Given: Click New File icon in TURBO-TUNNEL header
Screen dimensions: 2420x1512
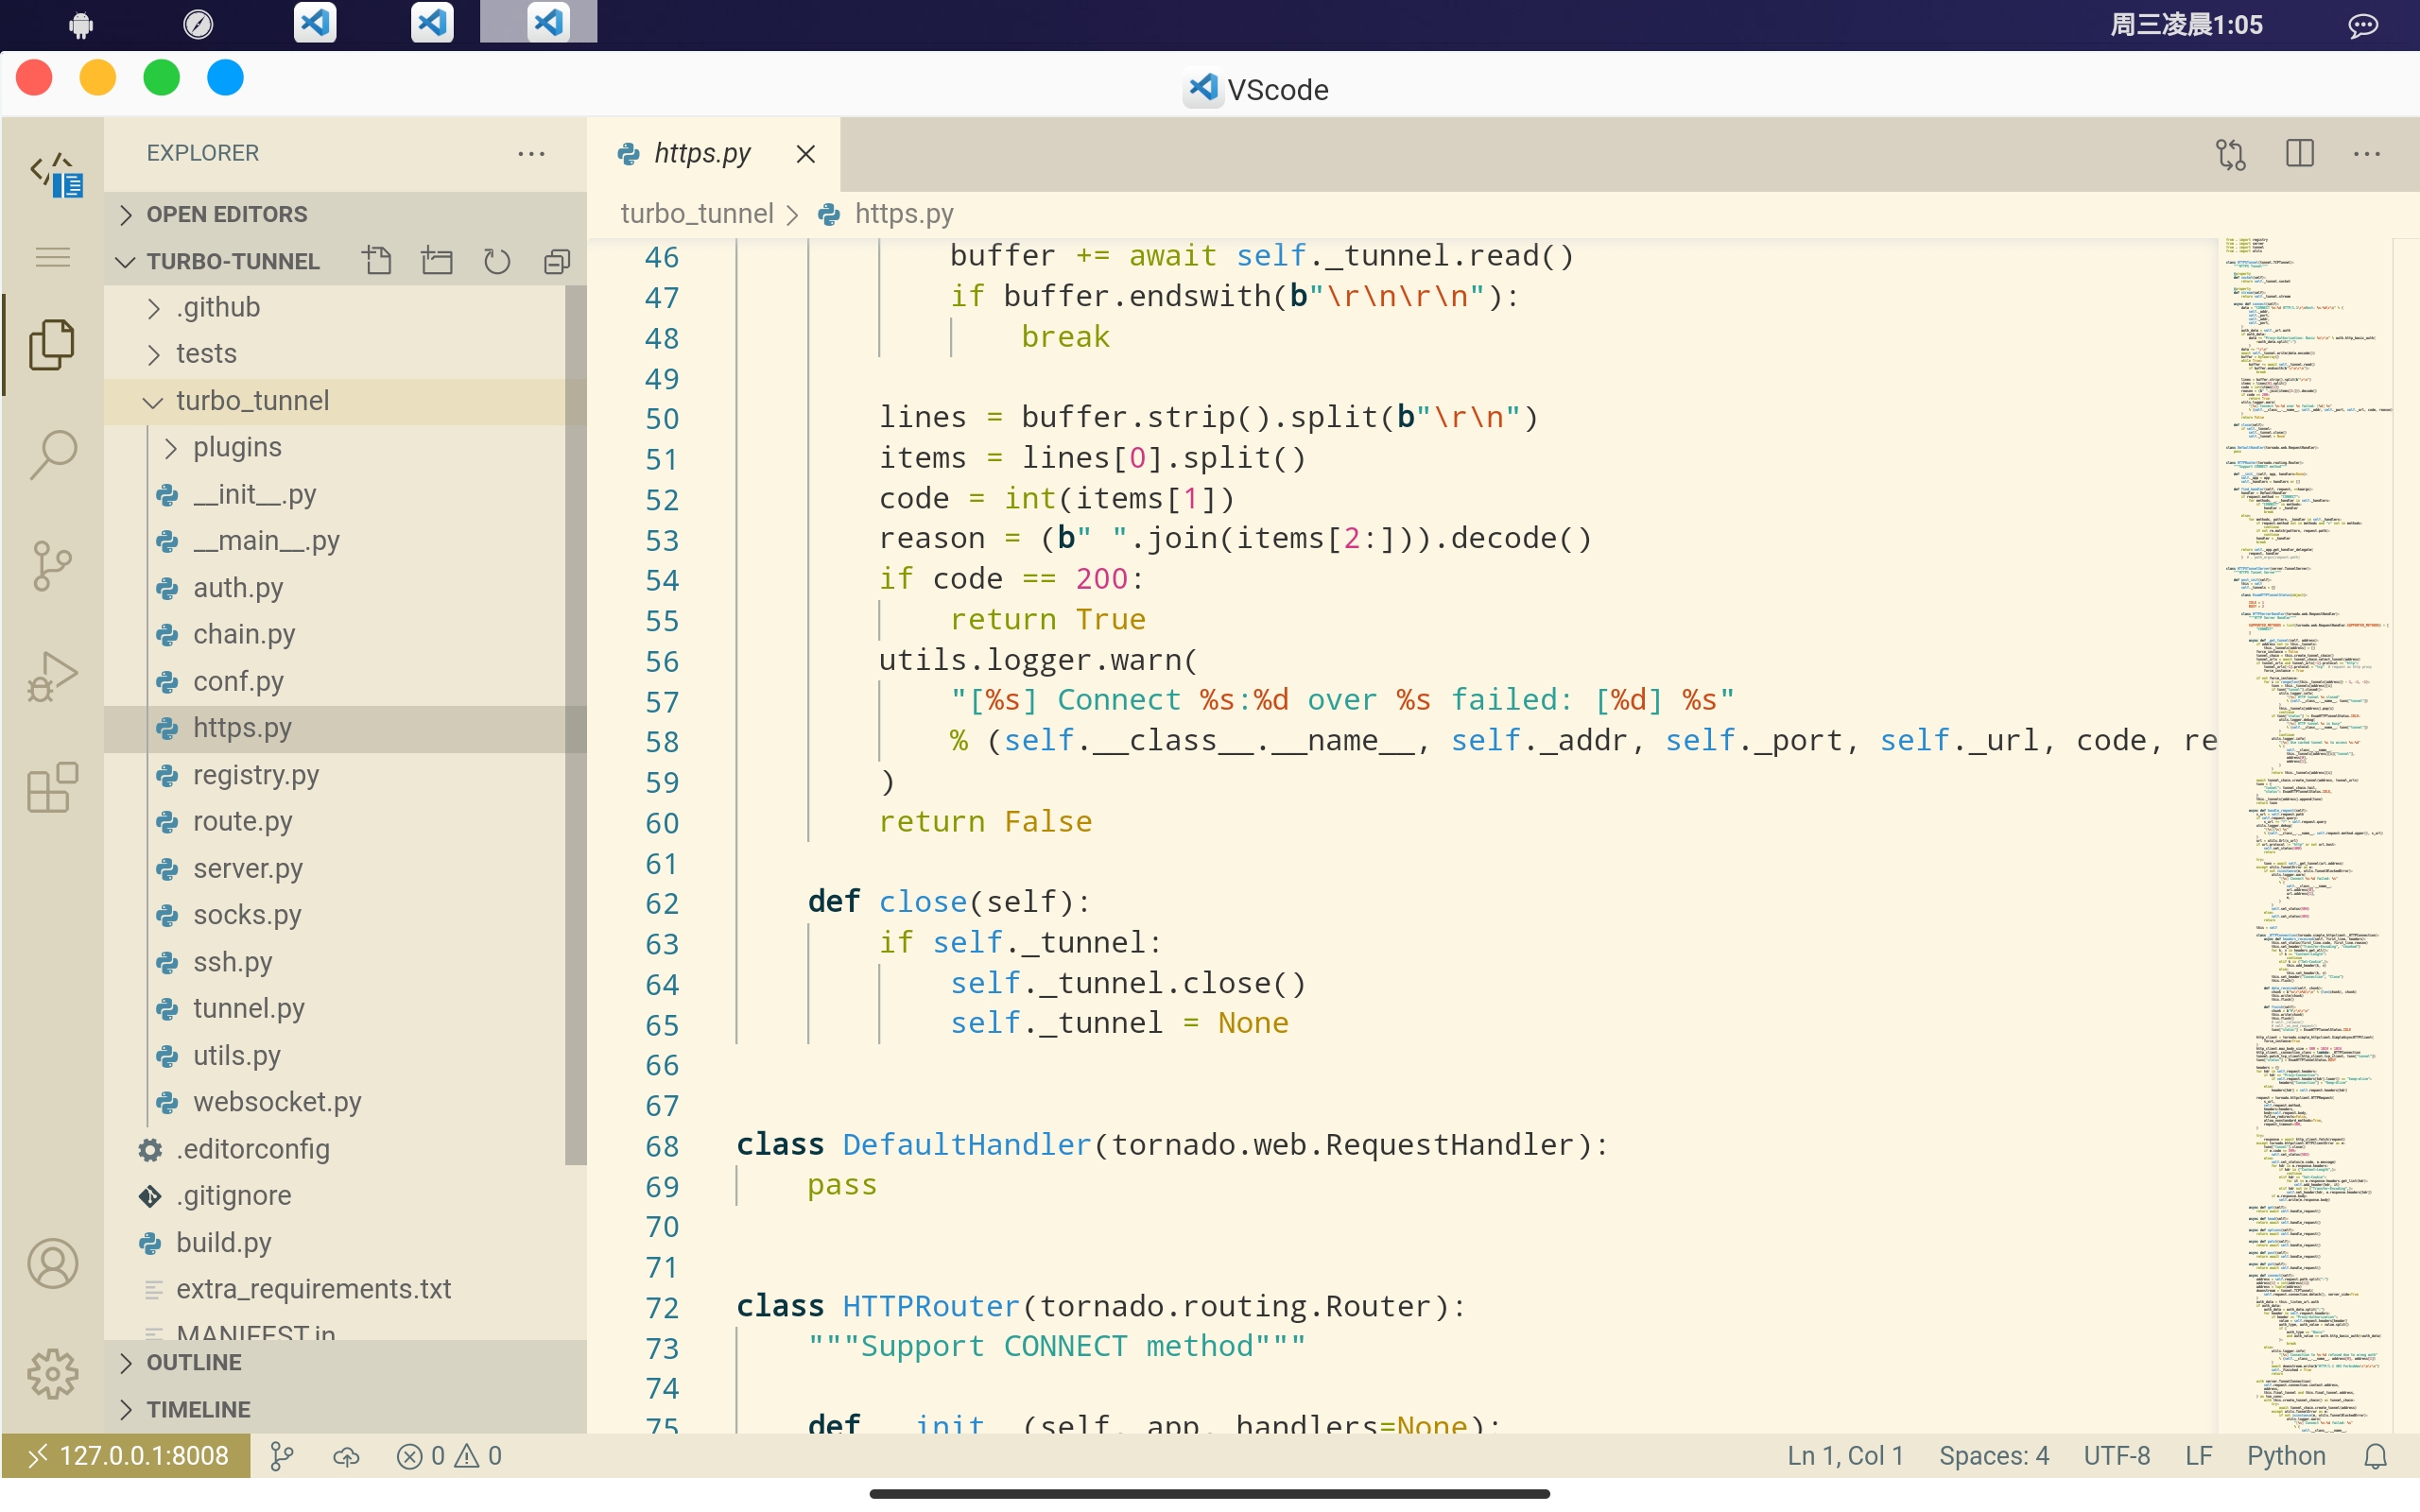Looking at the screenshot, I should [377, 261].
